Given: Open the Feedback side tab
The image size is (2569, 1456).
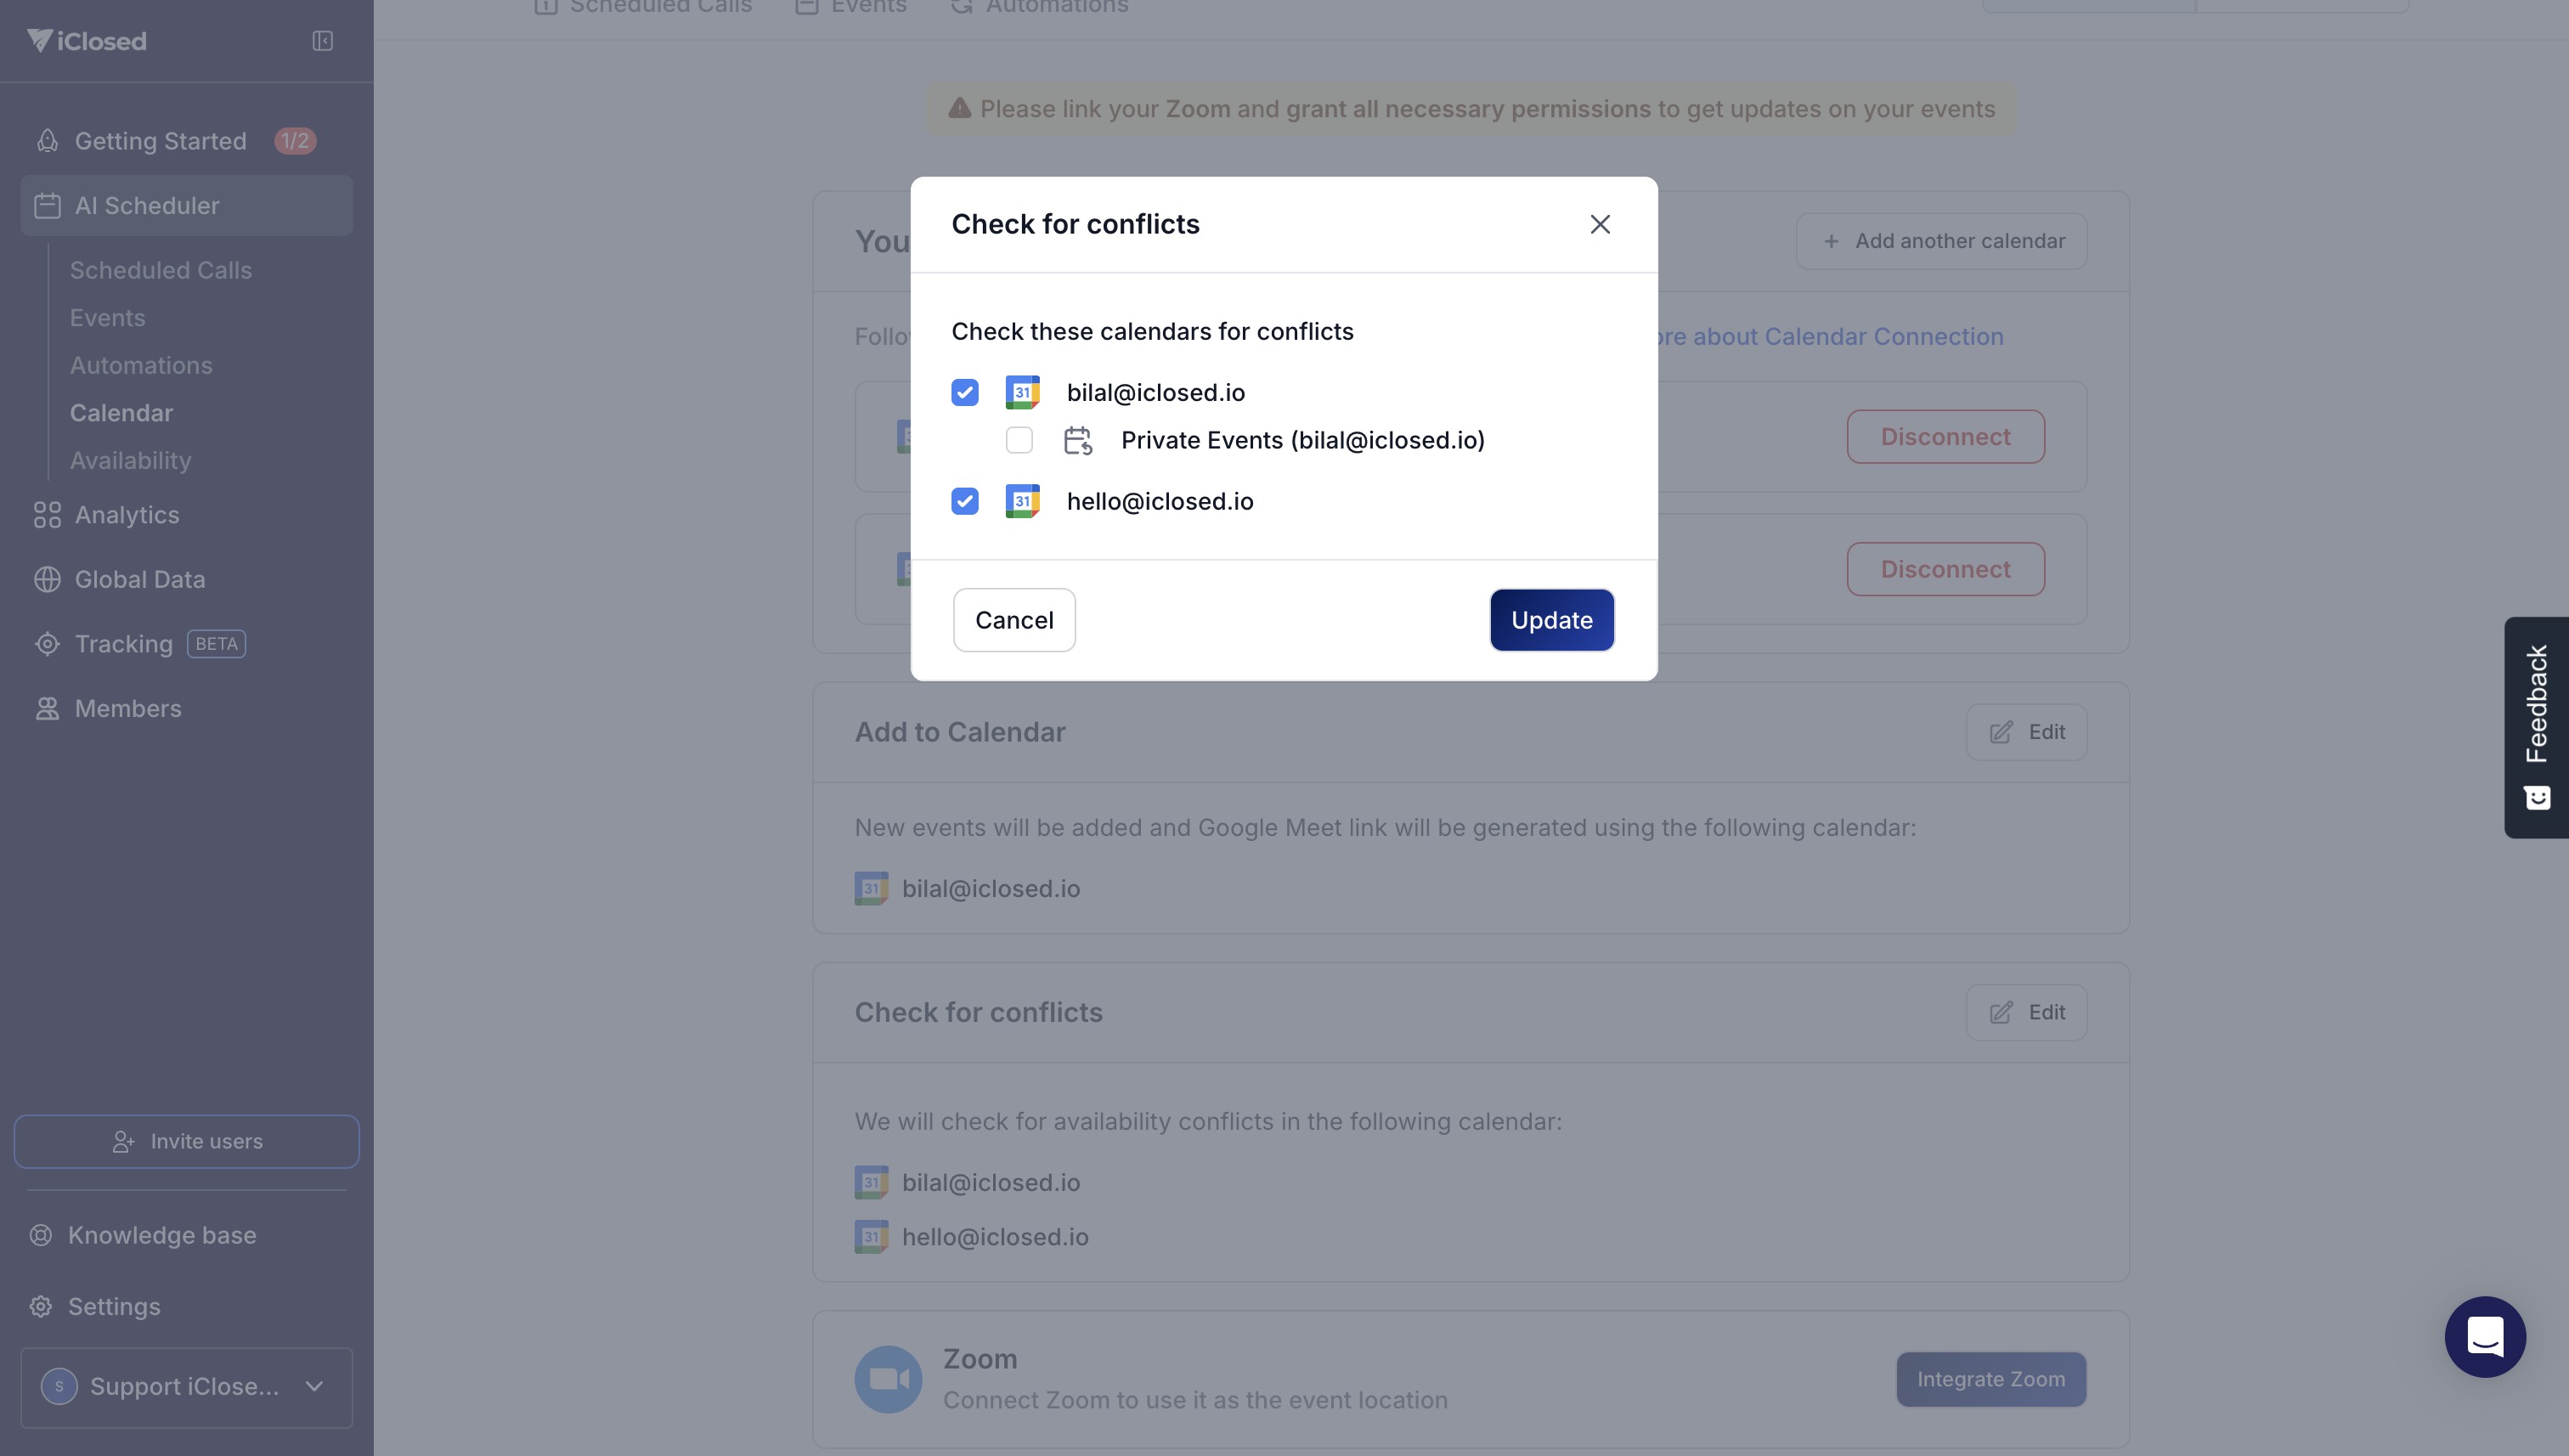Looking at the screenshot, I should pyautogui.click(x=2535, y=727).
